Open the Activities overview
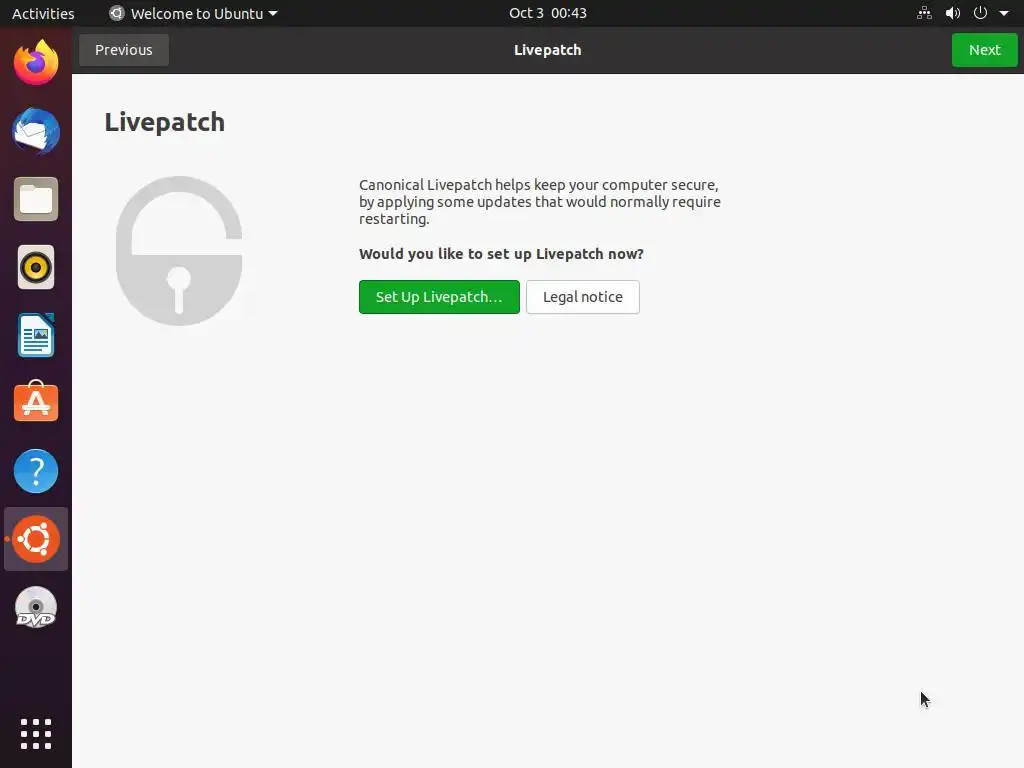Image resolution: width=1024 pixels, height=768 pixels. coord(43,13)
